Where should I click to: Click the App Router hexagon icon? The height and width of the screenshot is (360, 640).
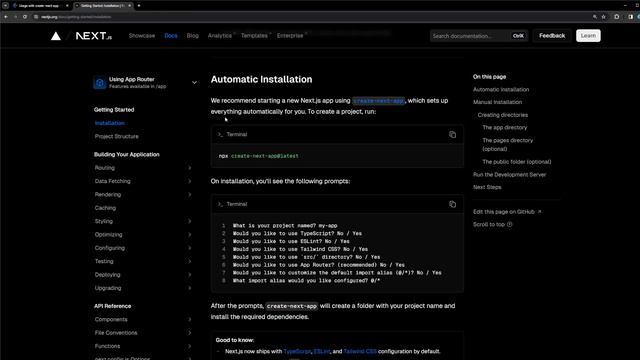pos(99,83)
